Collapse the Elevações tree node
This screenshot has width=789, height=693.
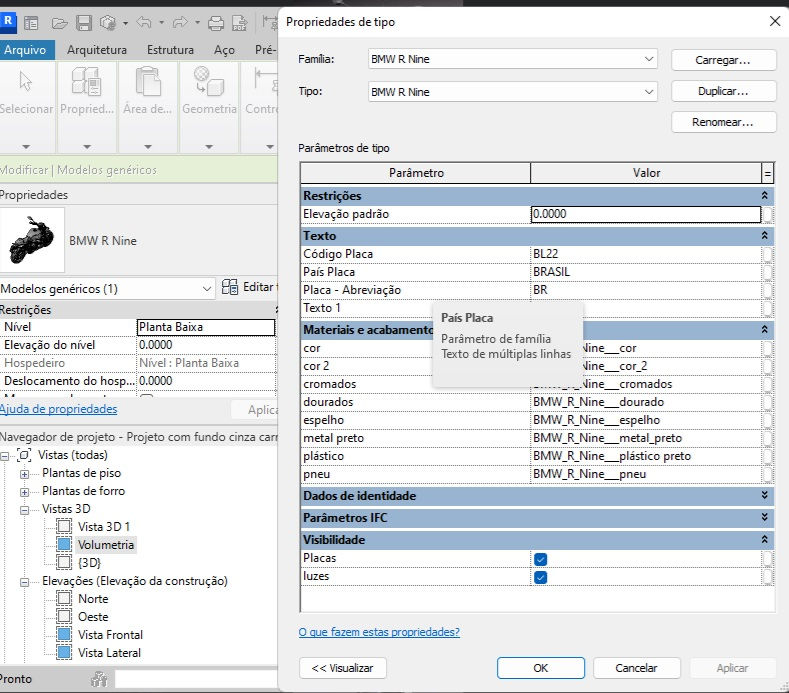tap(24, 582)
